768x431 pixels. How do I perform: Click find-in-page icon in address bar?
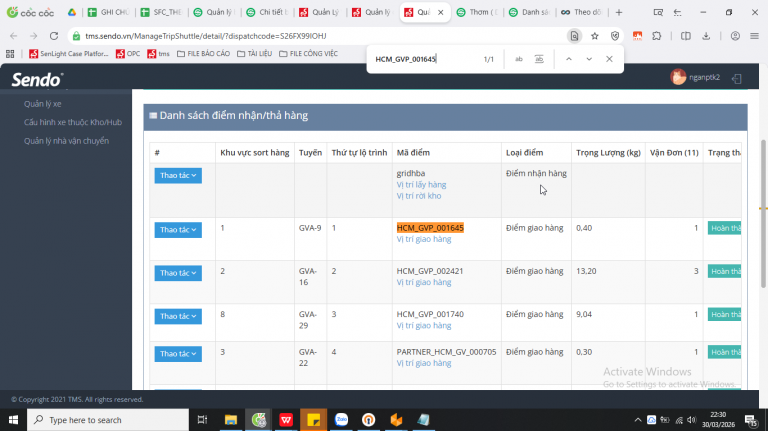(574, 36)
